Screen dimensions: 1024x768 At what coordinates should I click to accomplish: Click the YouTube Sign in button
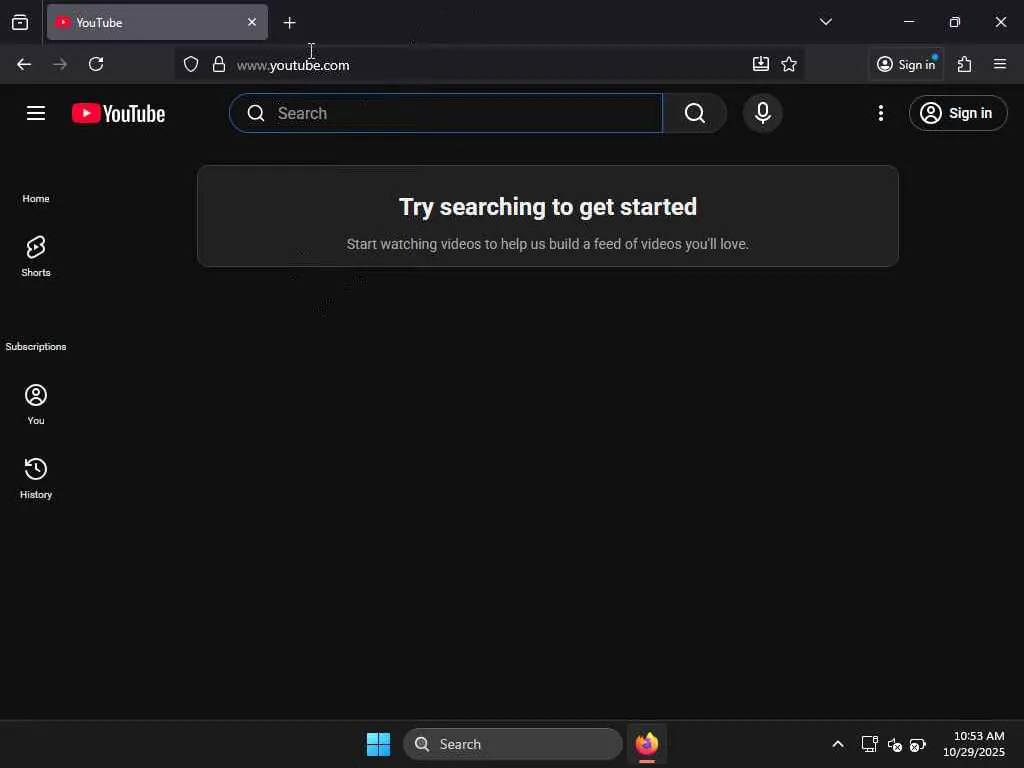957,113
